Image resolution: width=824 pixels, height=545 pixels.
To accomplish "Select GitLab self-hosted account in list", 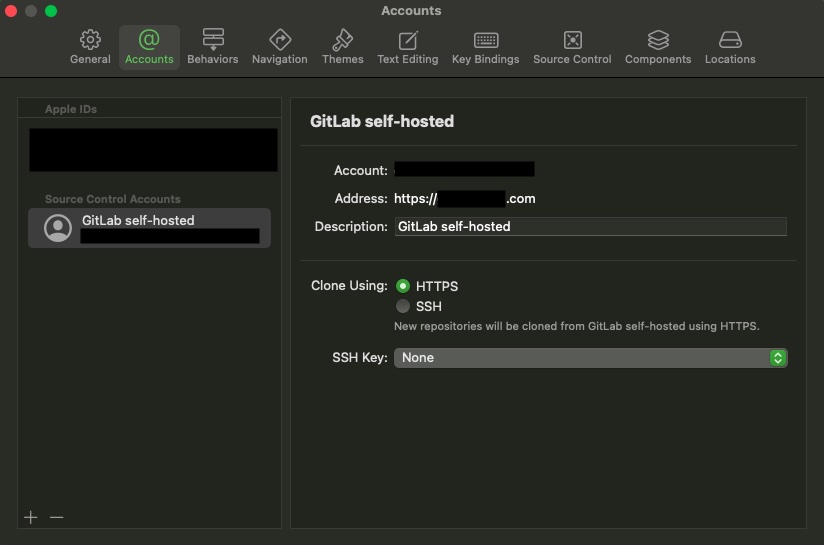I will (x=149, y=228).
